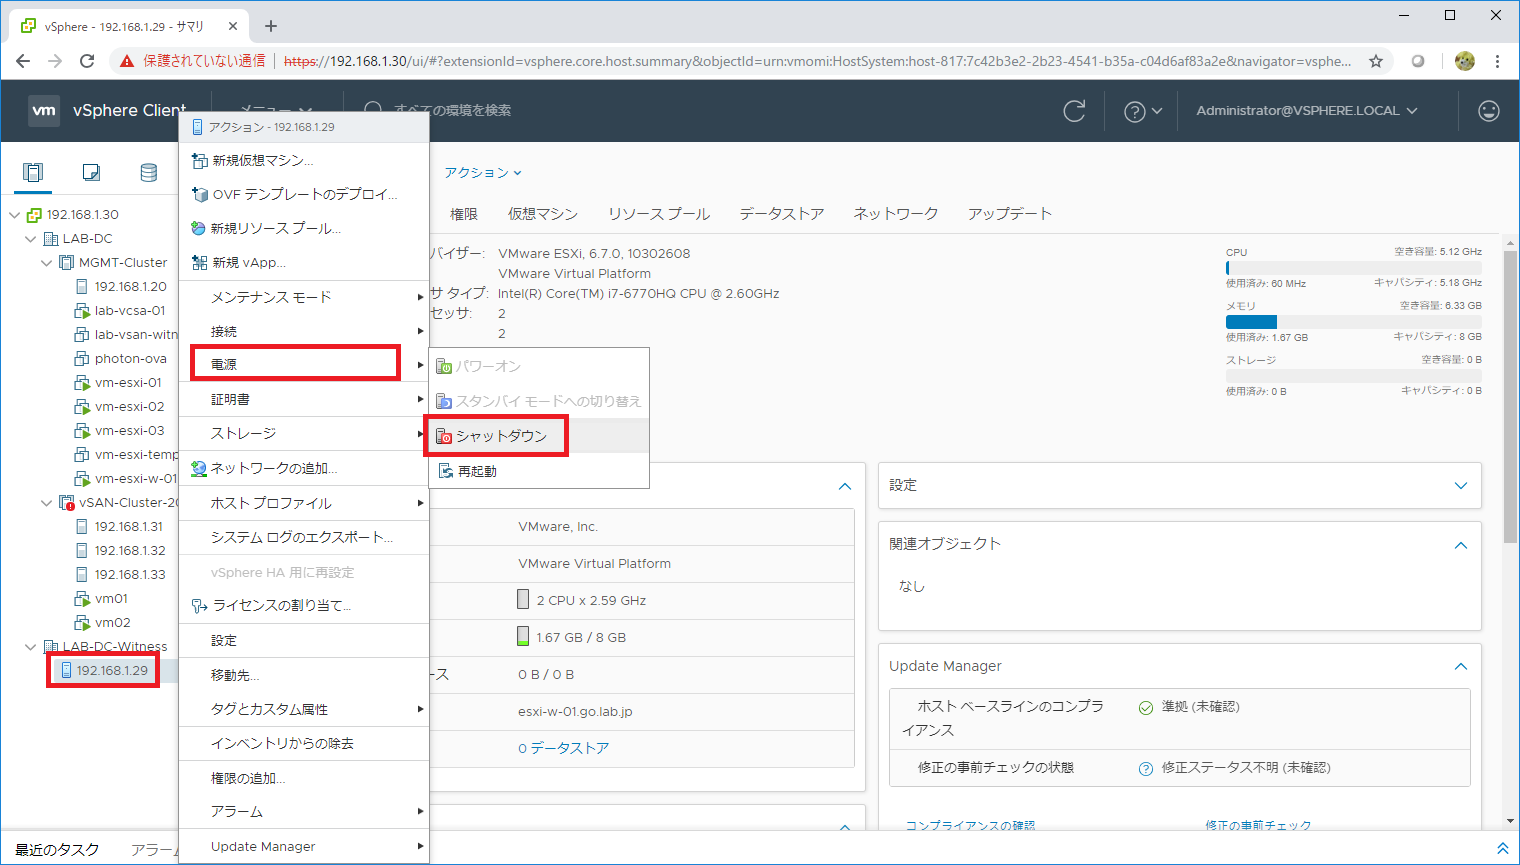This screenshot has height=865, width=1520.
Task: Open a new browser tab
Action: pyautogui.click(x=271, y=26)
